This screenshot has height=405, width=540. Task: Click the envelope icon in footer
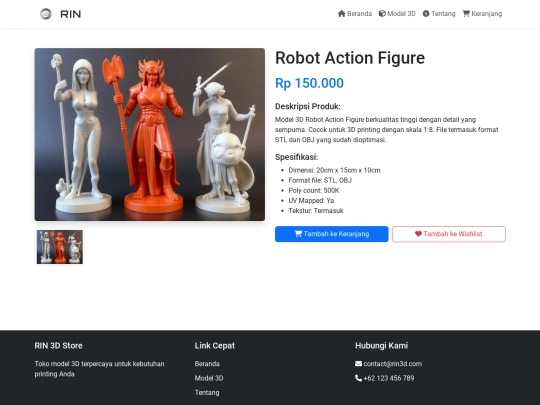[359, 364]
